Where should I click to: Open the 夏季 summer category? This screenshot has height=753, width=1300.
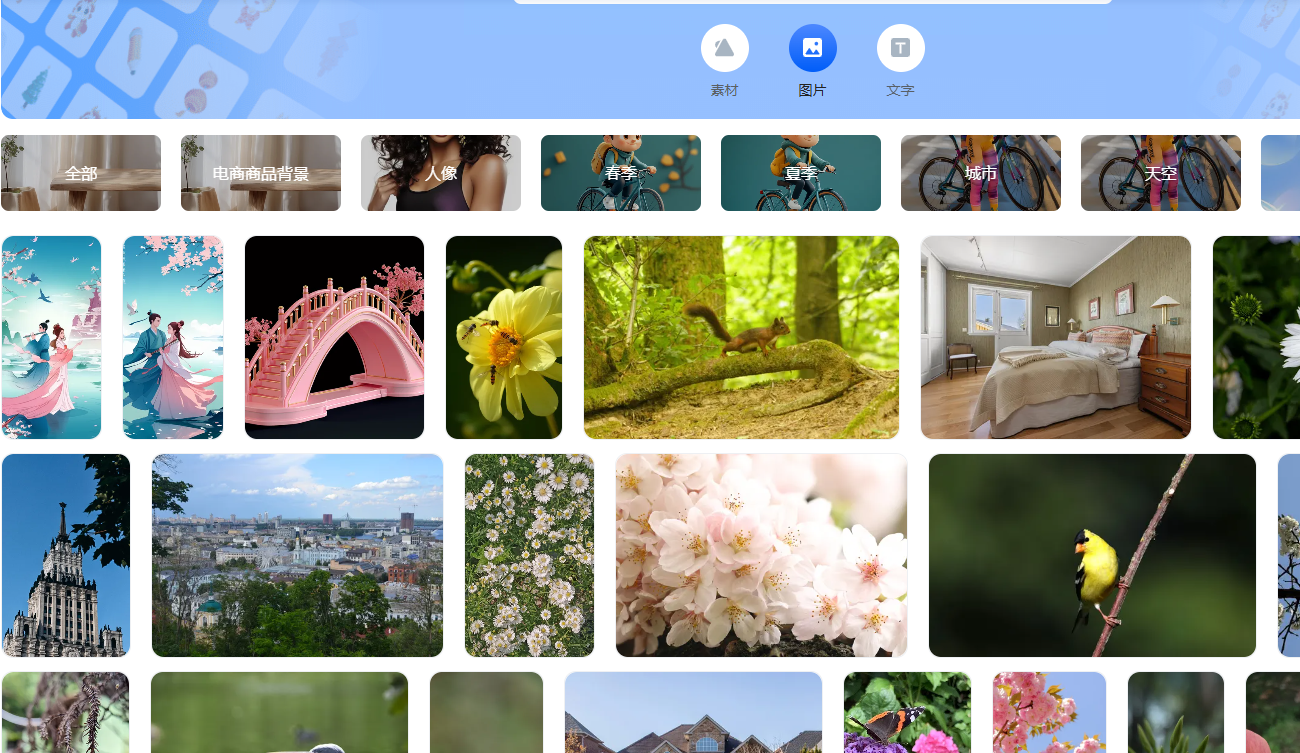coord(801,173)
